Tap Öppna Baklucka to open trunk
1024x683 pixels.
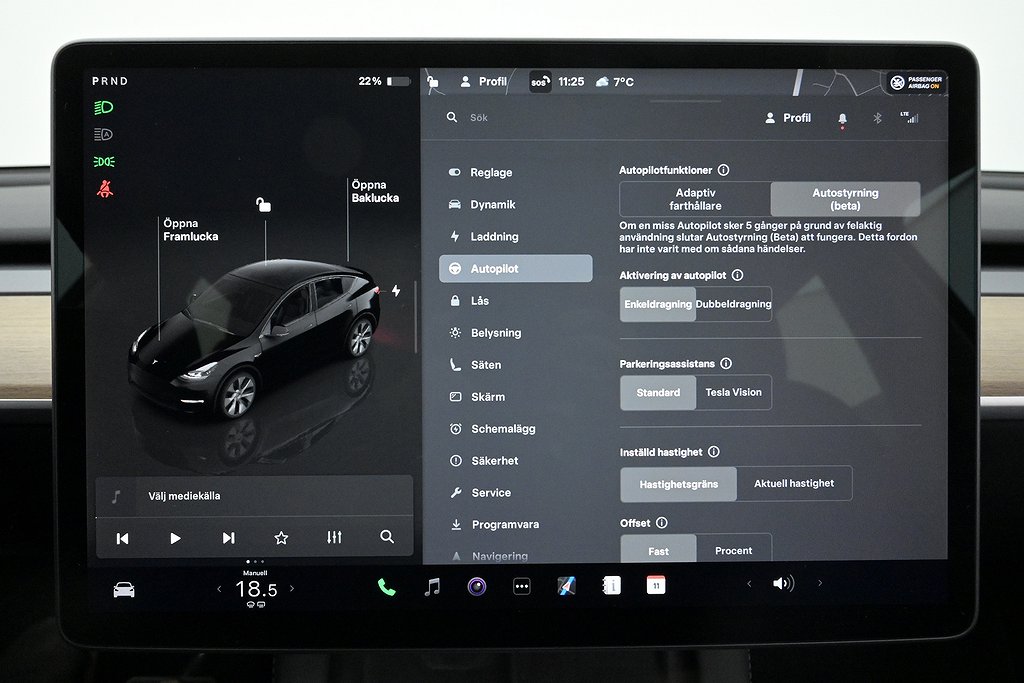pos(375,191)
